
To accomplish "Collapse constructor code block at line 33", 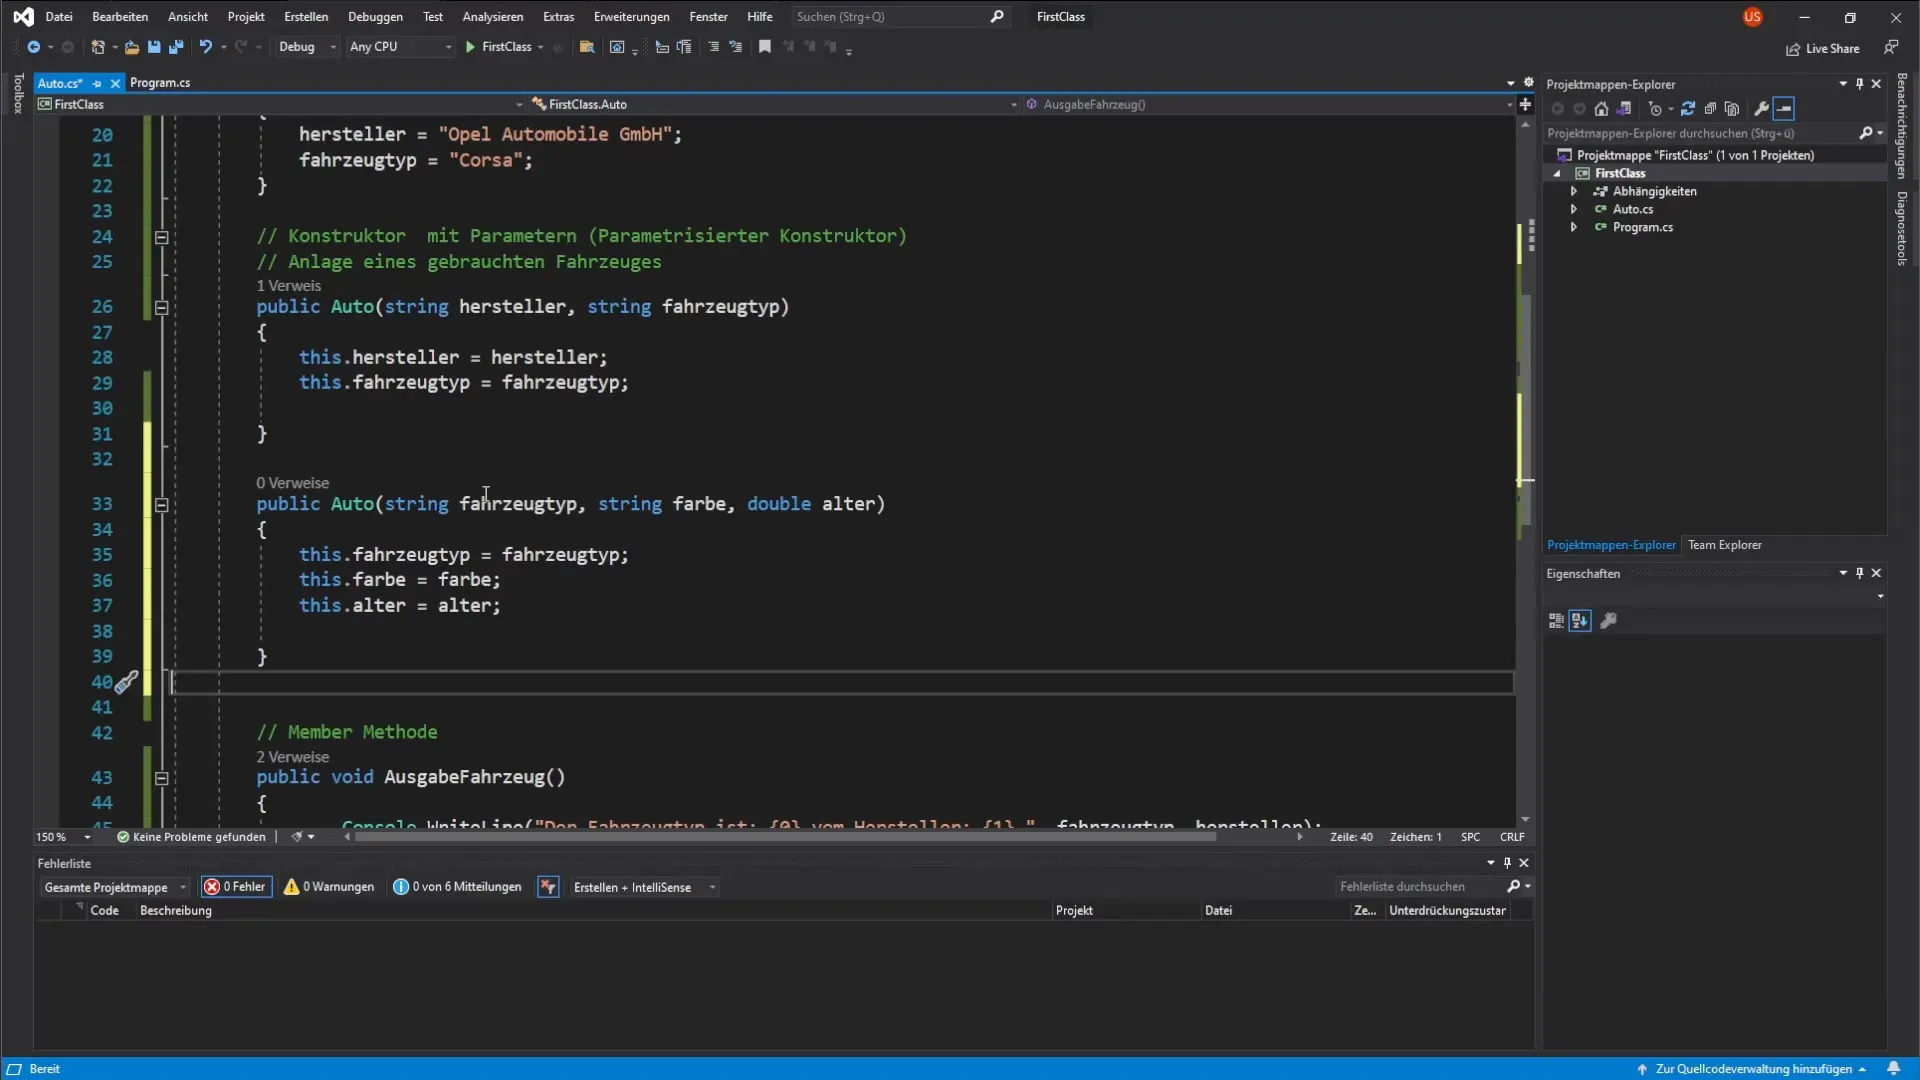I will point(161,505).
